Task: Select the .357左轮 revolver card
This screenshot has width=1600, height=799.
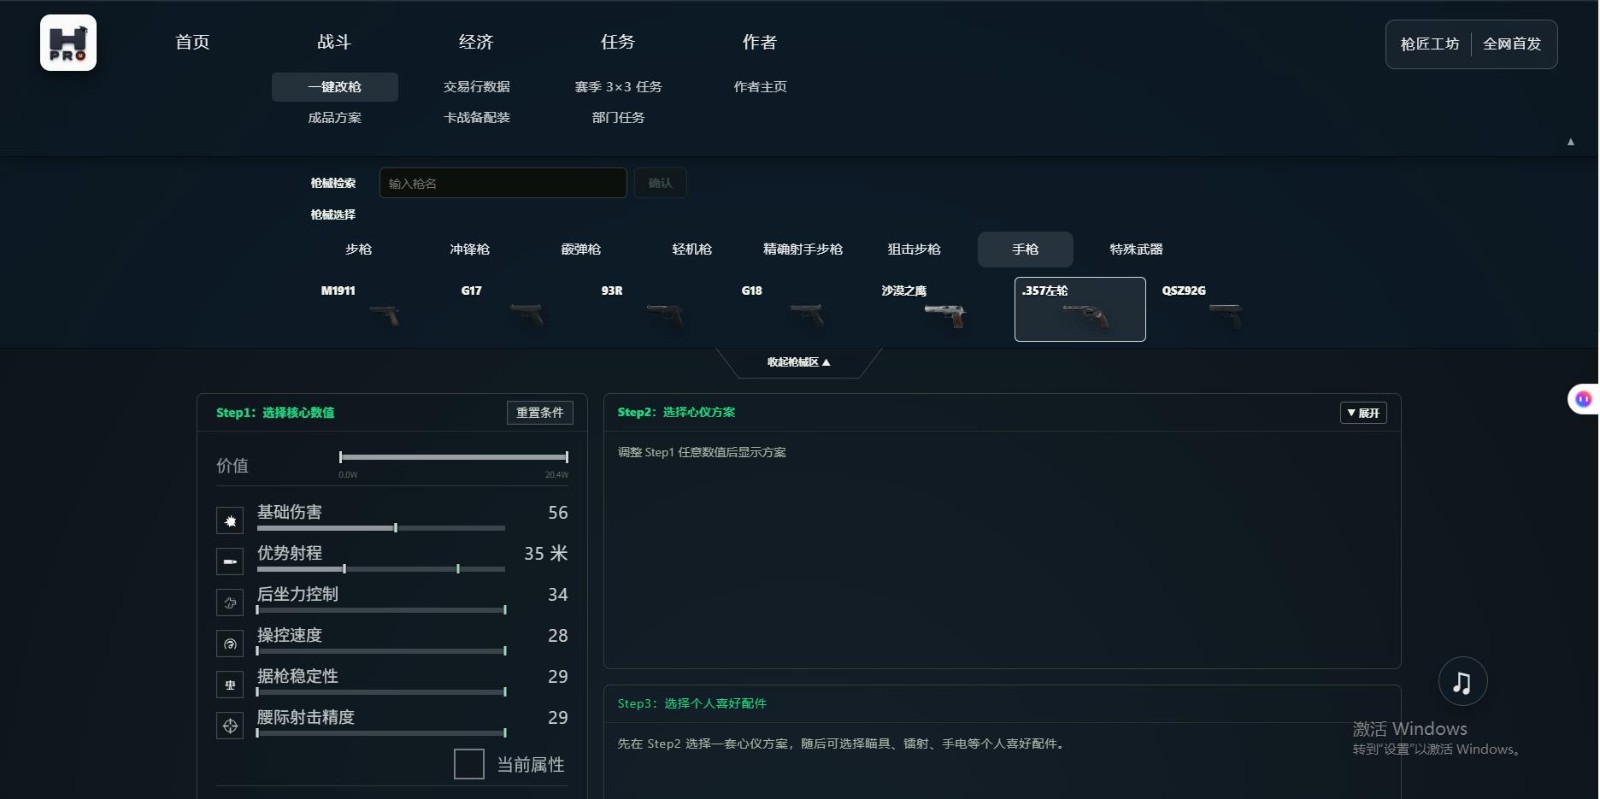Action: (x=1080, y=309)
